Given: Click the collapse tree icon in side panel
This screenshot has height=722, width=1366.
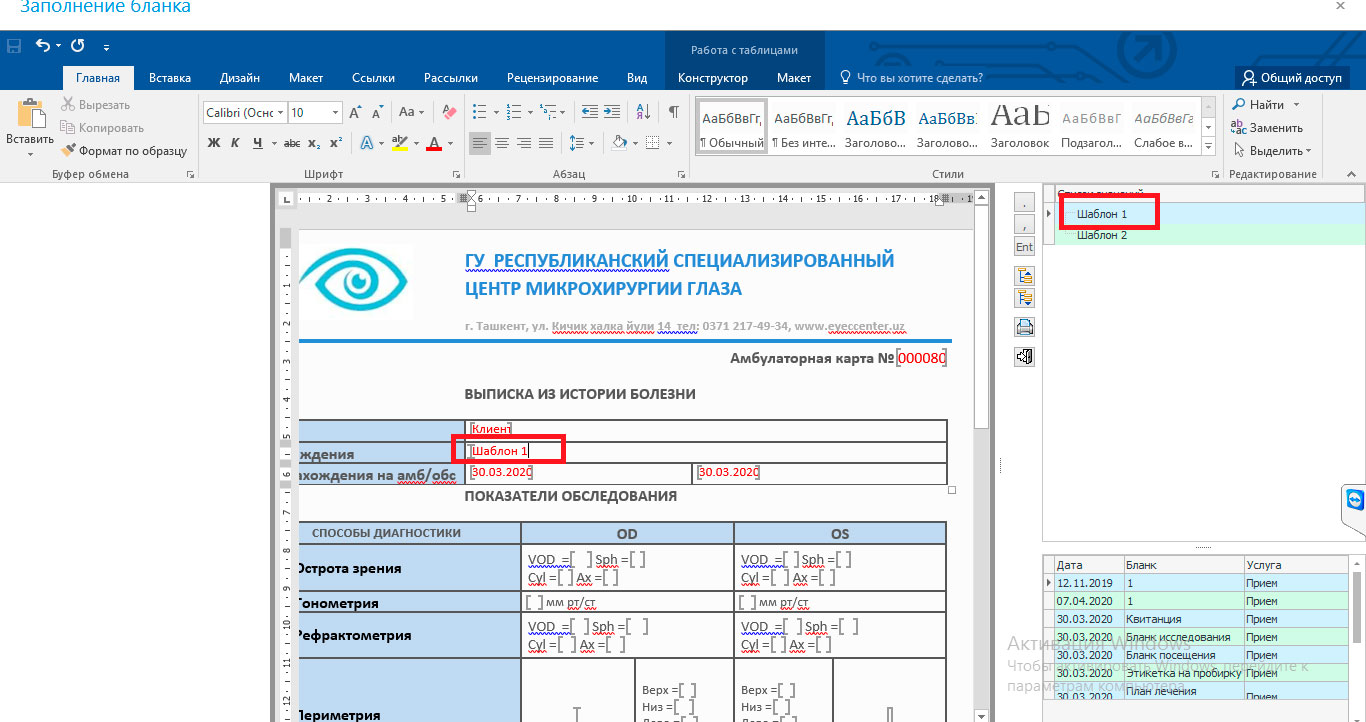Looking at the screenshot, I should (1024, 275).
